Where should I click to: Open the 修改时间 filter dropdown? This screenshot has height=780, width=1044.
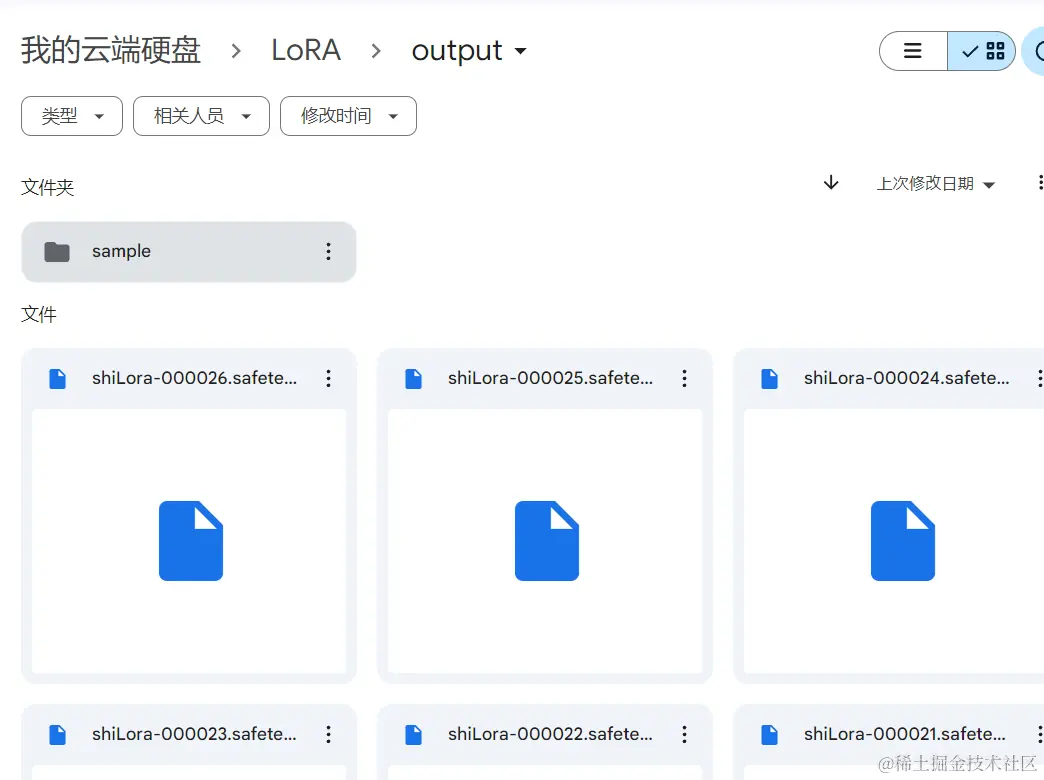point(348,116)
